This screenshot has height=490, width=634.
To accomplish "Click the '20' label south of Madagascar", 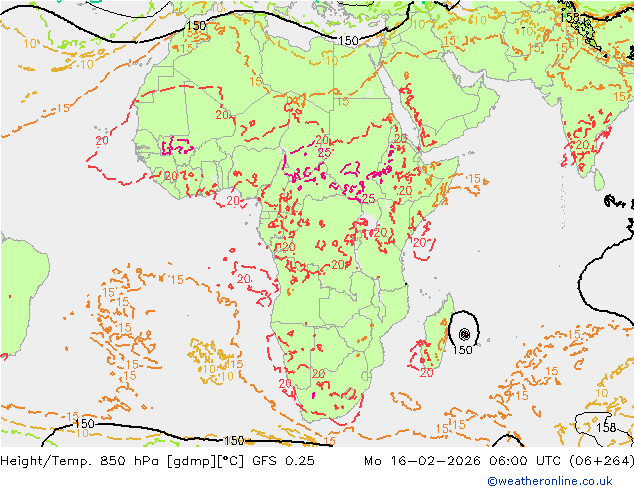I will pos(427,373).
